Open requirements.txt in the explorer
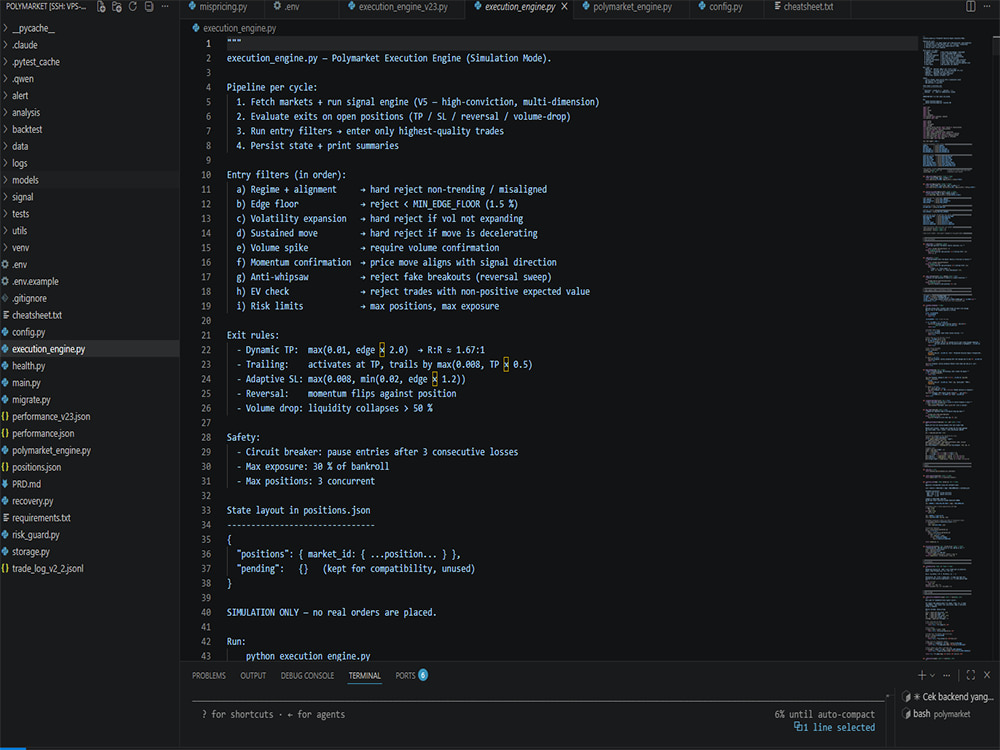This screenshot has width=1000, height=750. (x=90, y=518)
